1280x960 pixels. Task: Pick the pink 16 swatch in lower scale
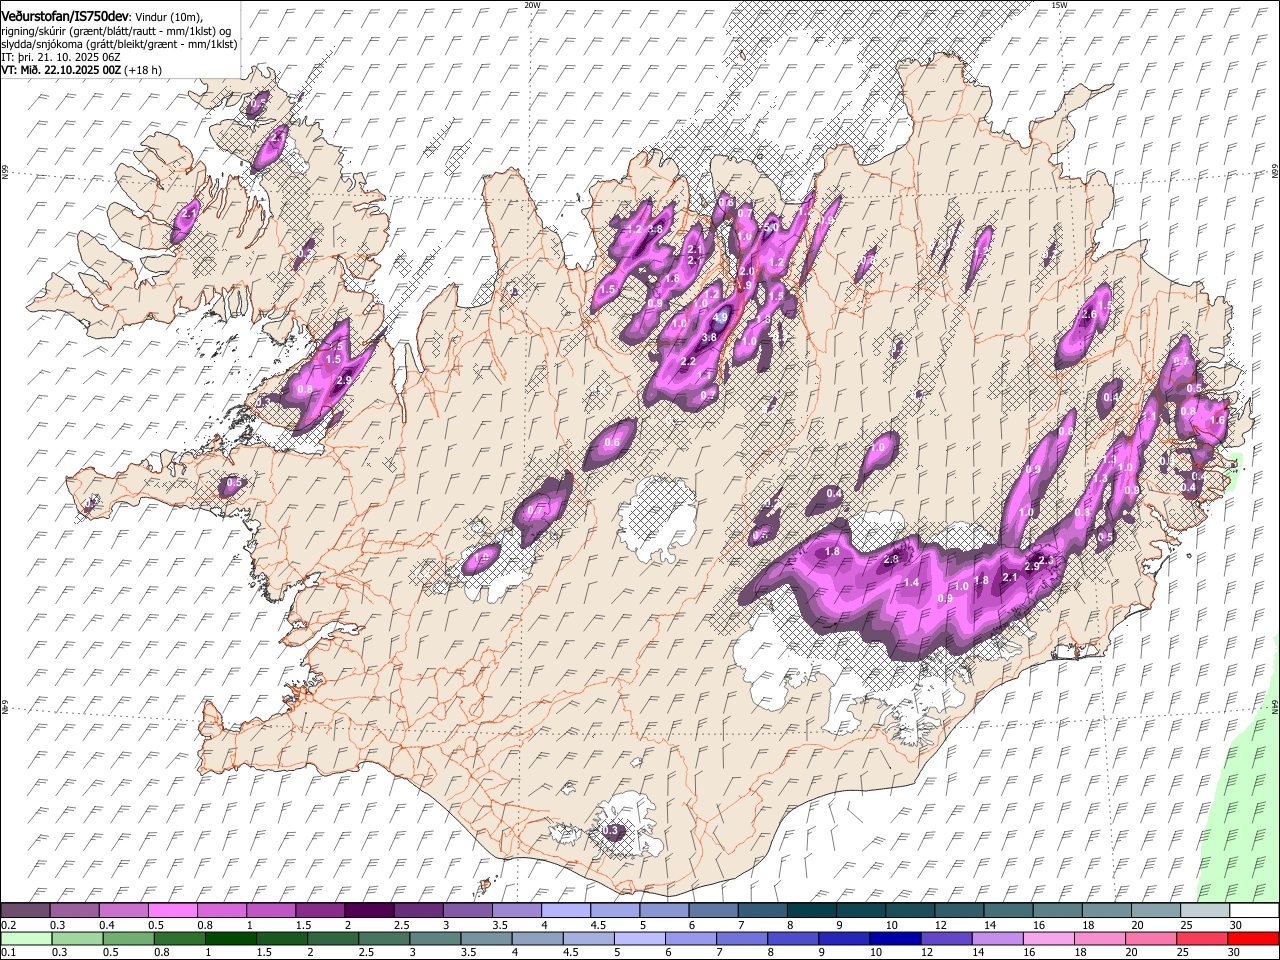pyautogui.click(x=1048, y=938)
